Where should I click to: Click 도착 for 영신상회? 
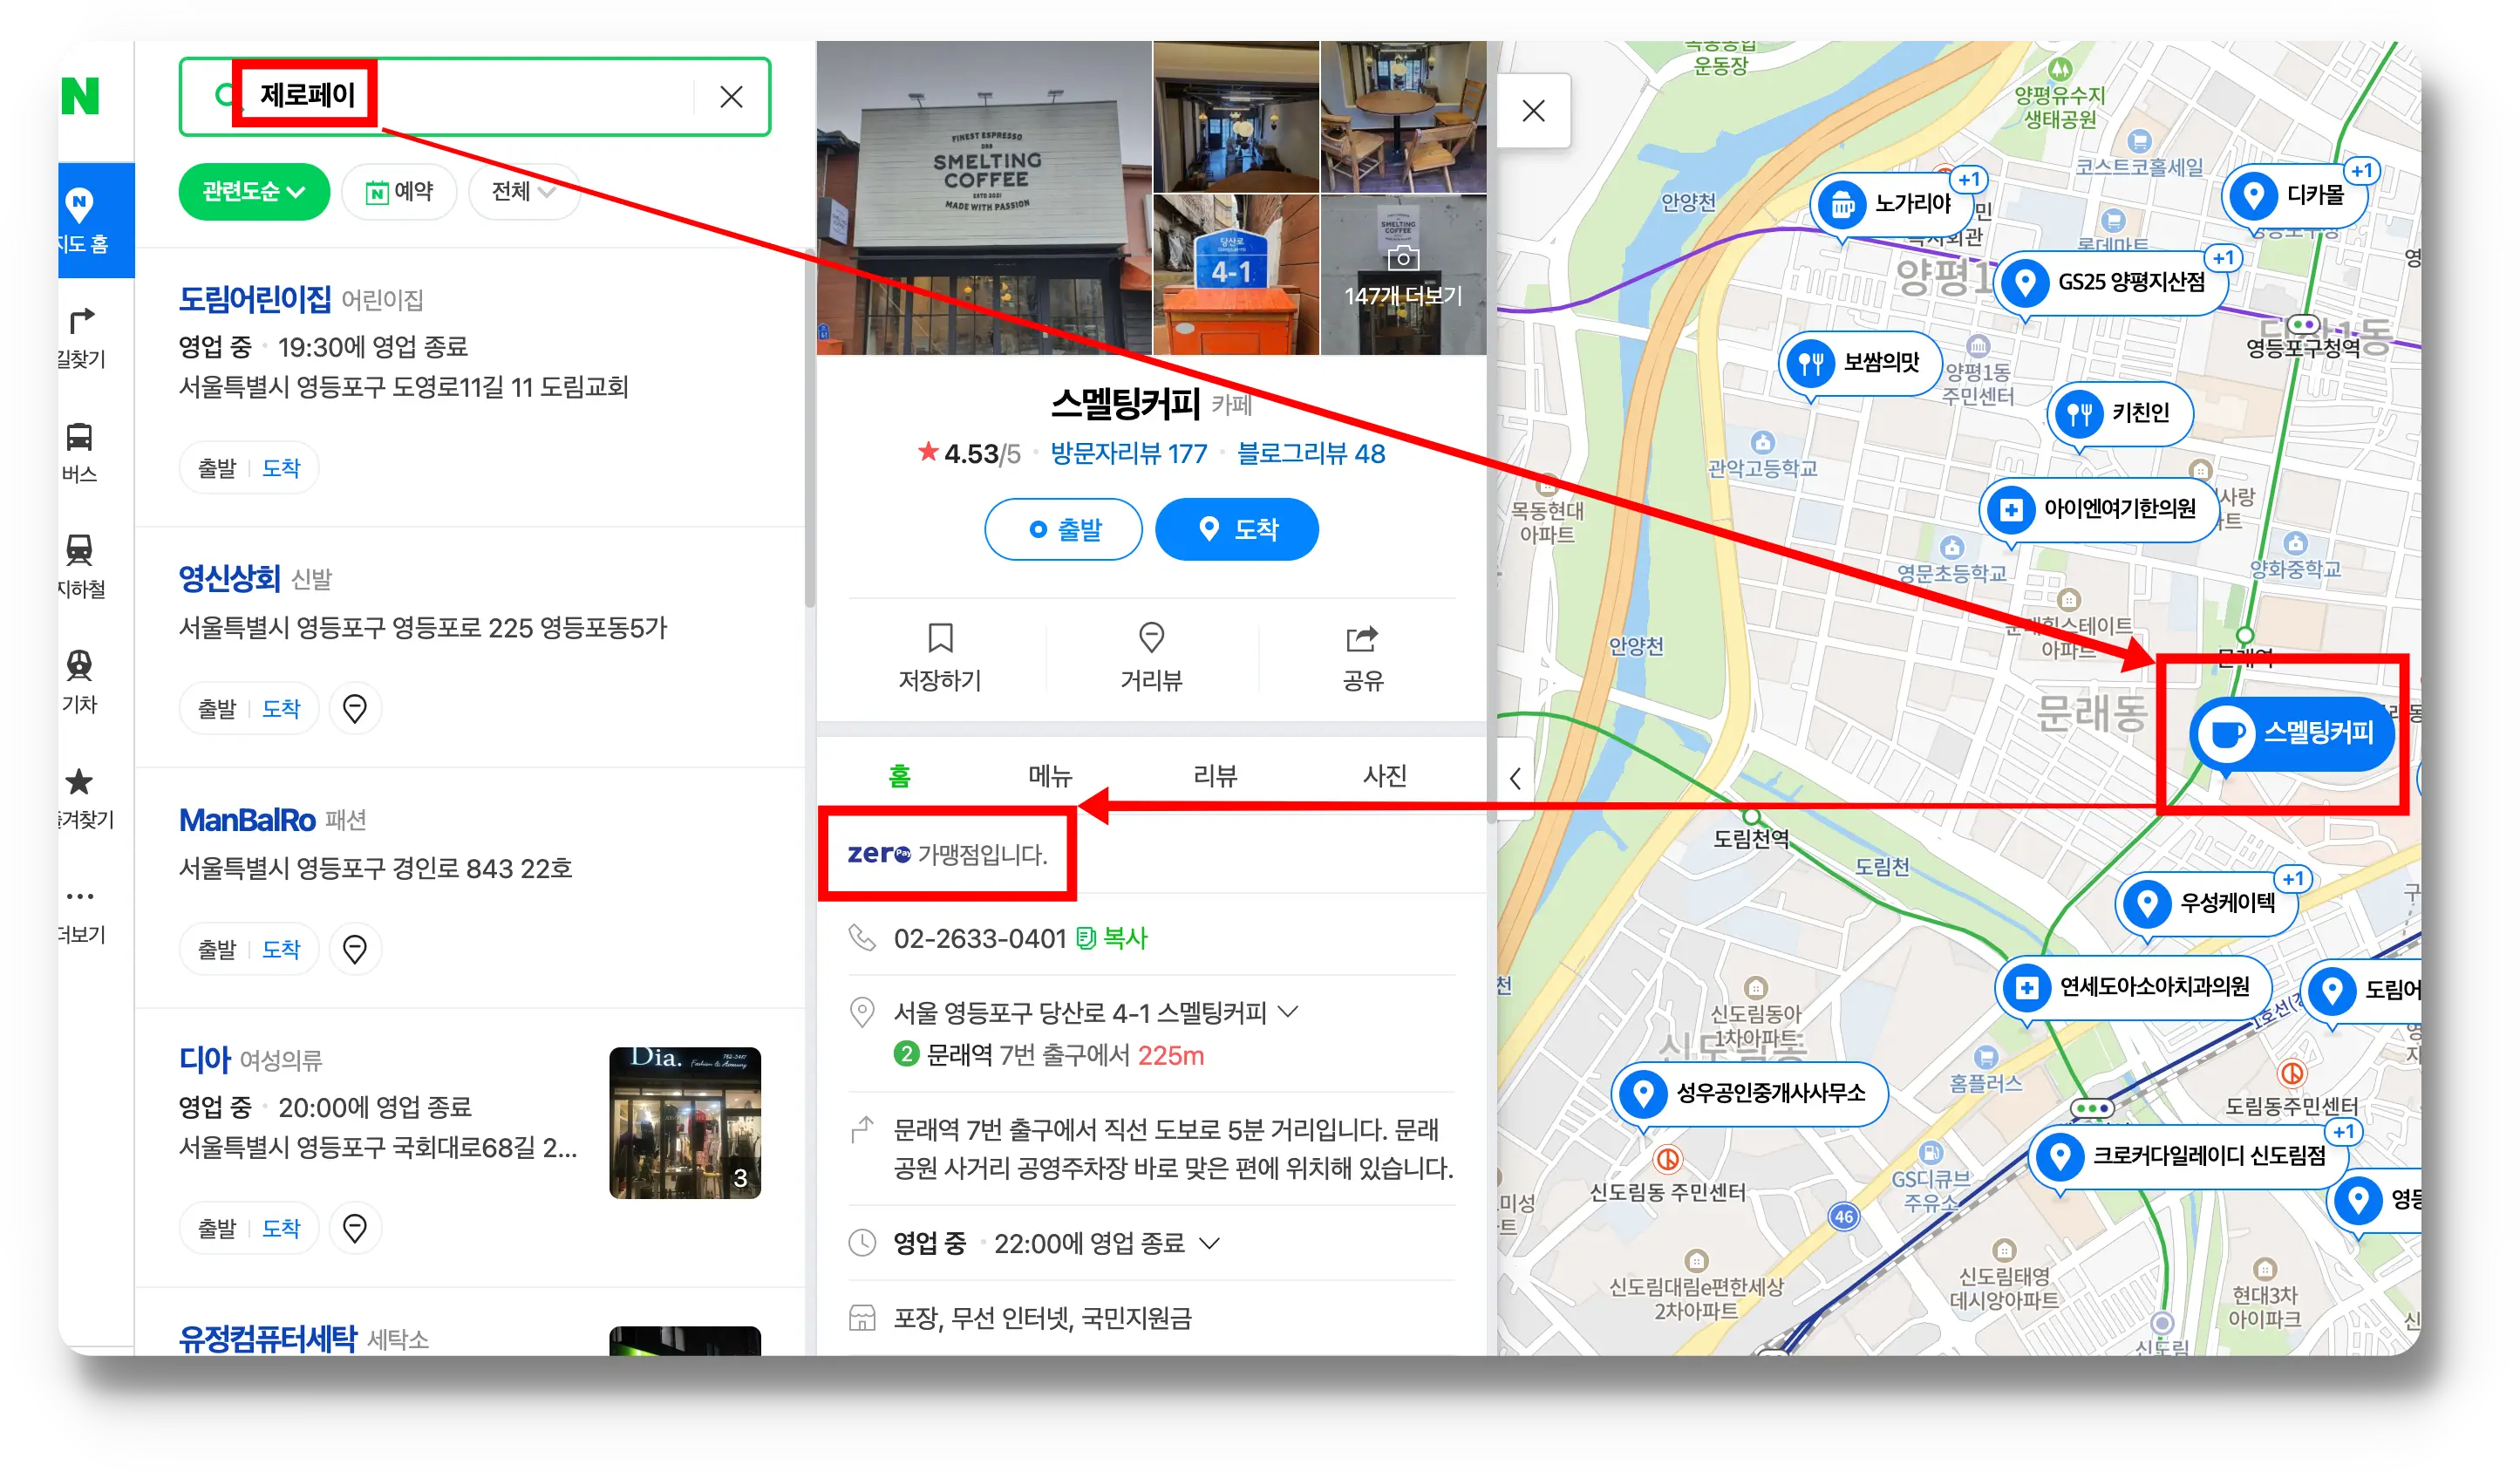(x=281, y=708)
